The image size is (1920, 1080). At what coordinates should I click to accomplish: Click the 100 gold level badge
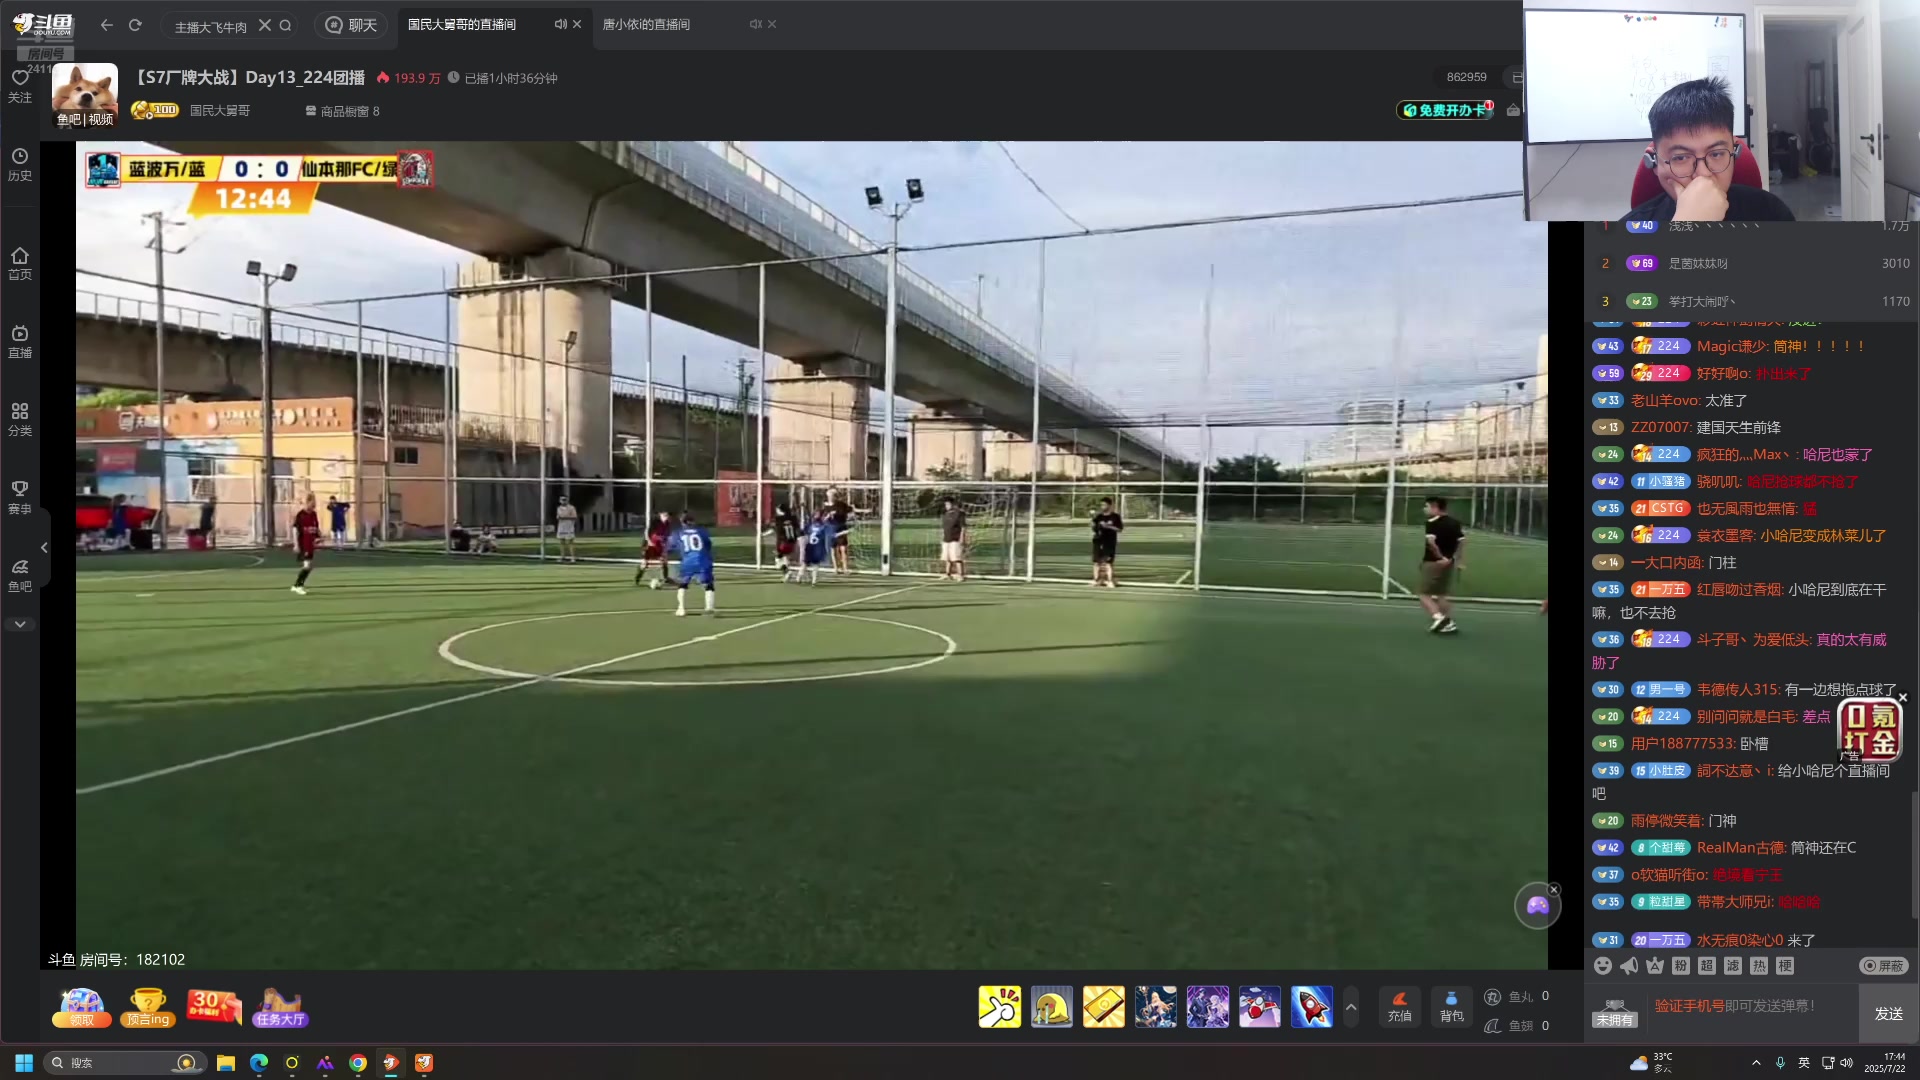[x=154, y=110]
